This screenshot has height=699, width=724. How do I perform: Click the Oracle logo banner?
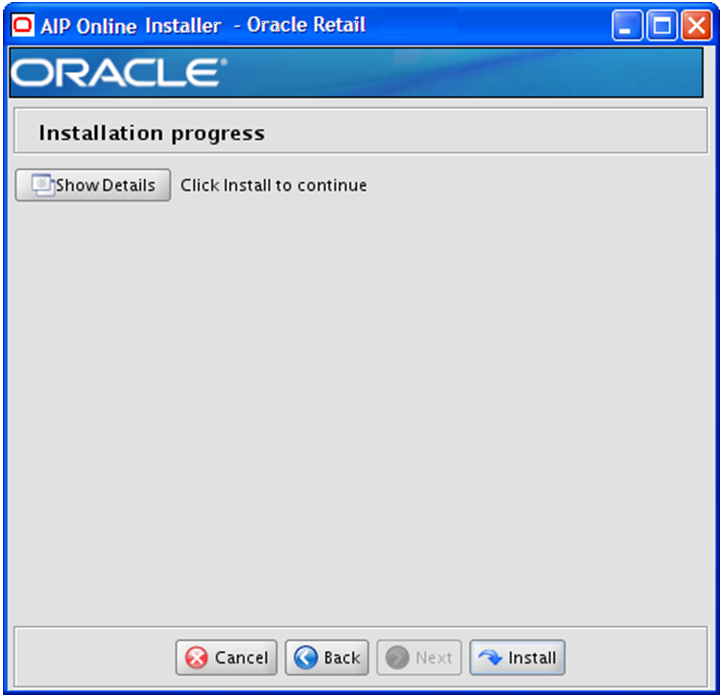point(356,72)
